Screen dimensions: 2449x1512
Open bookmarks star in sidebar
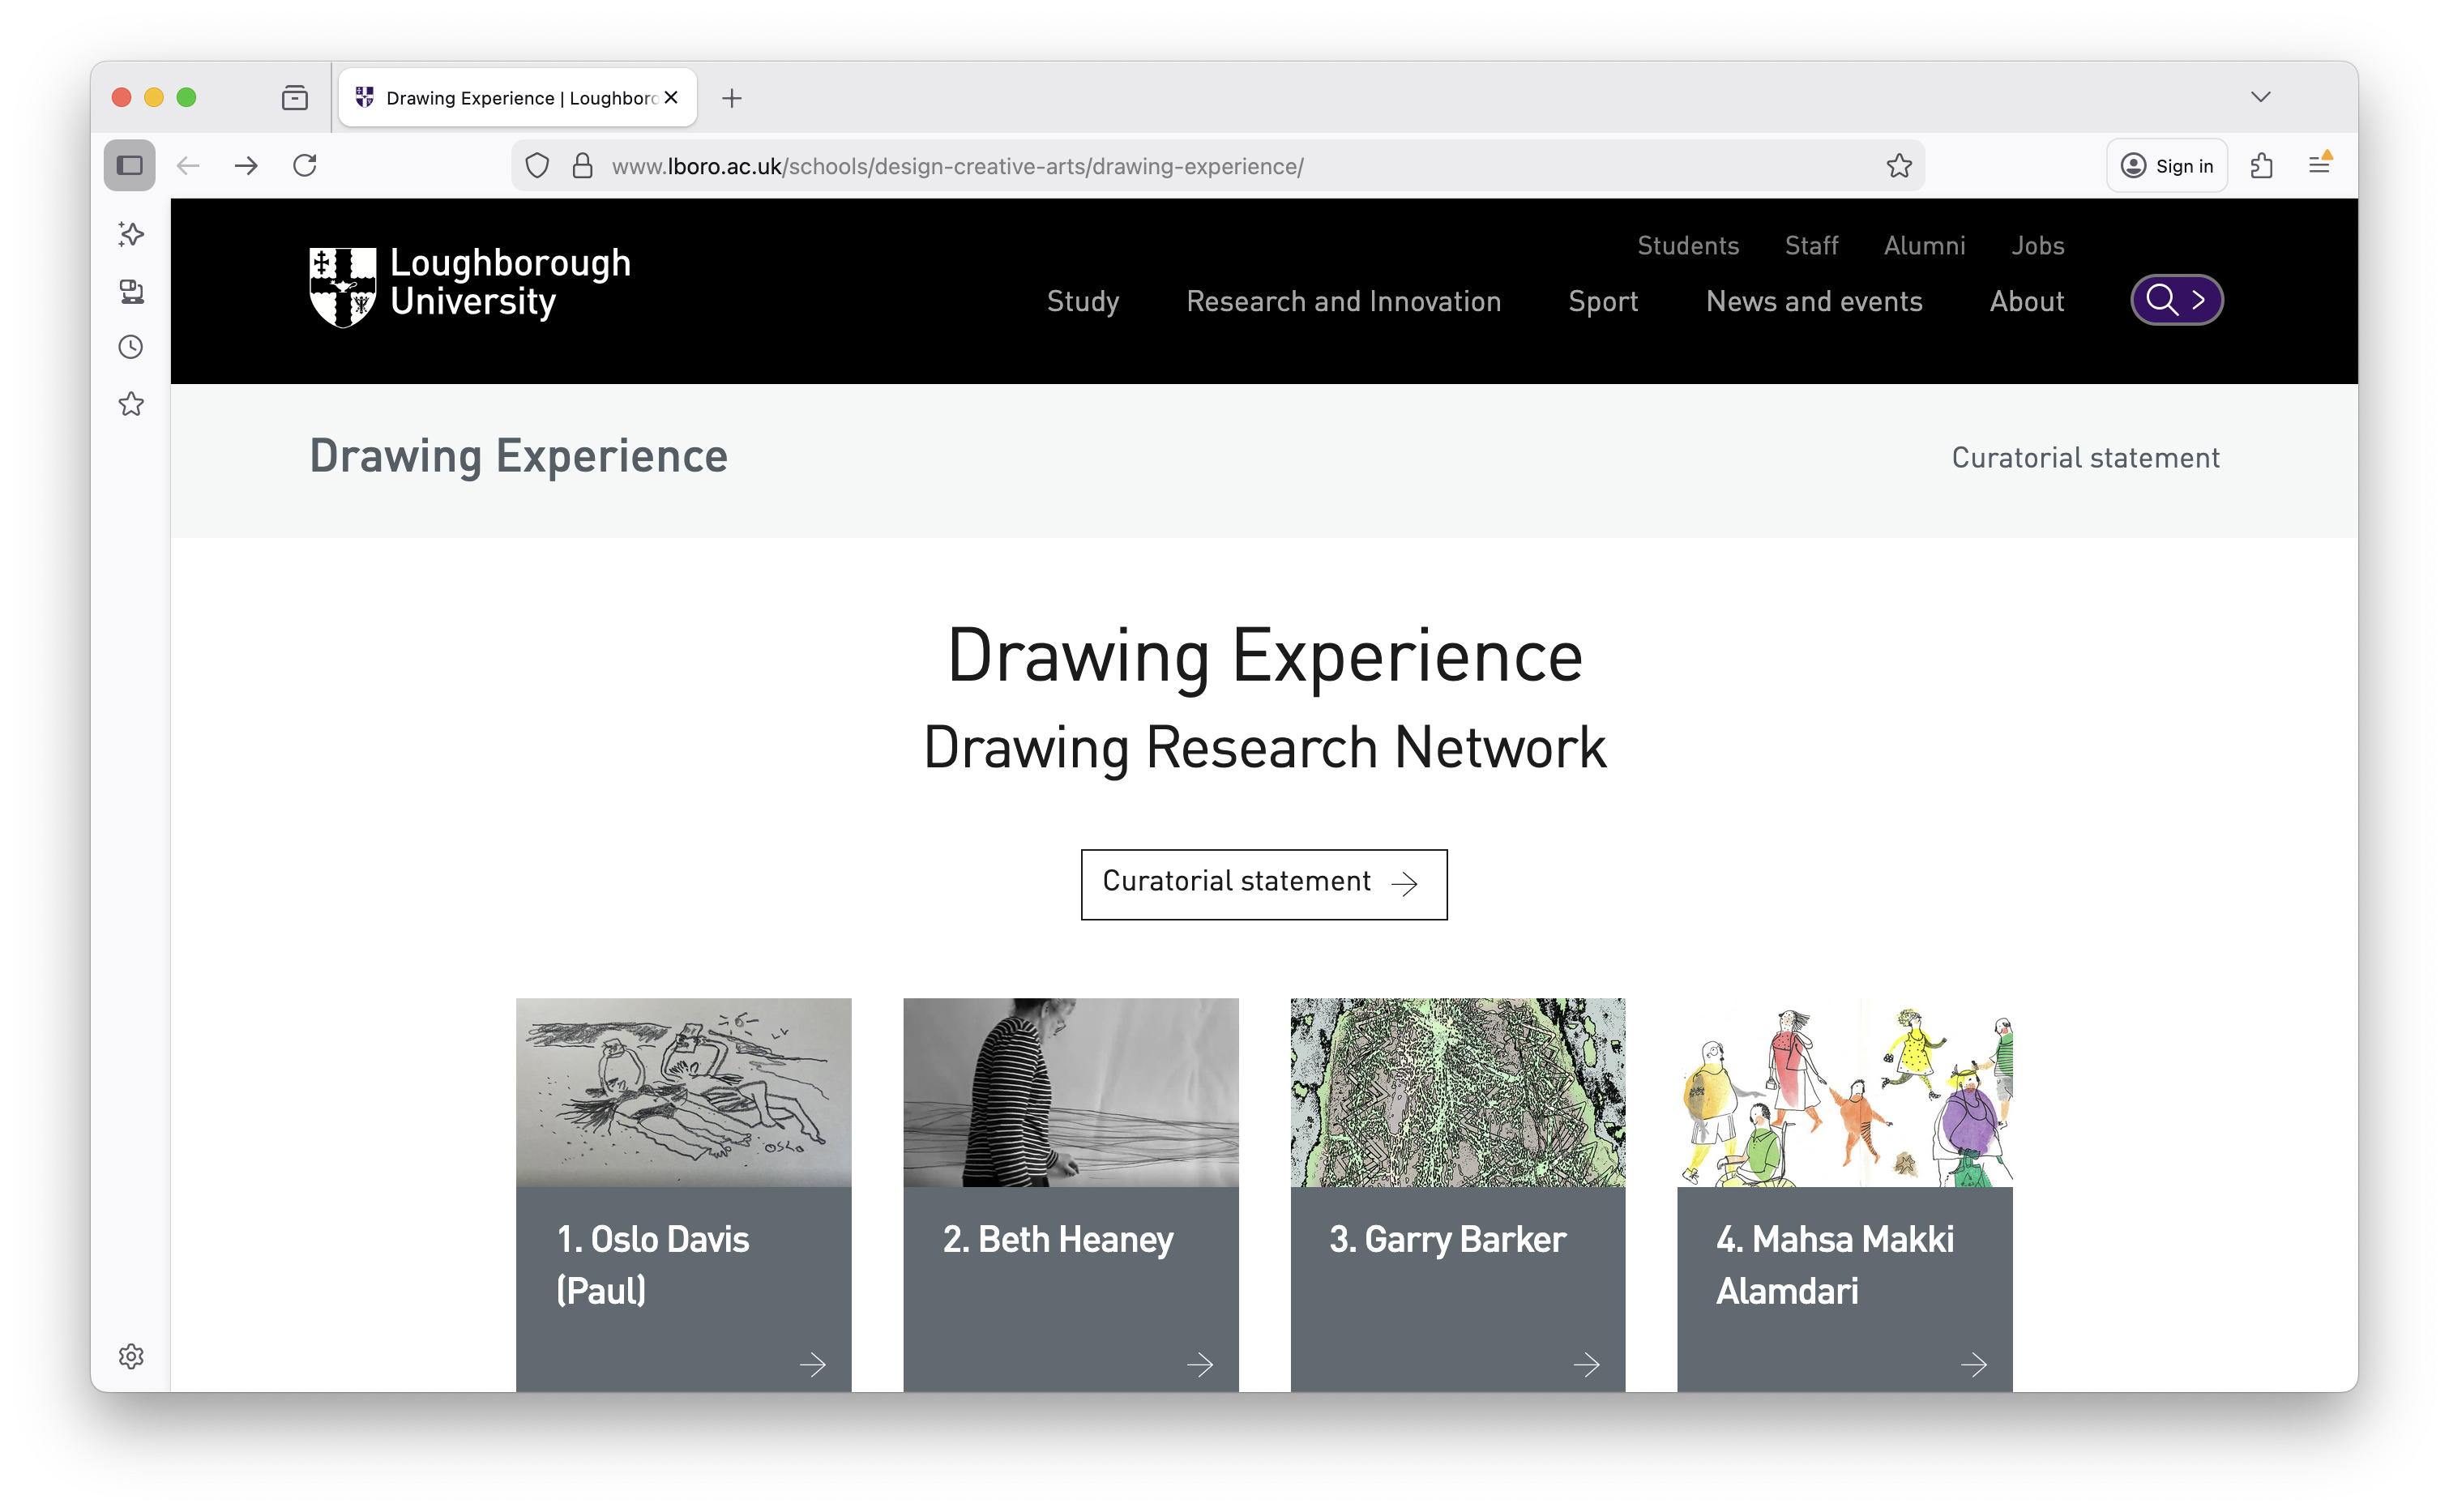pos(131,404)
